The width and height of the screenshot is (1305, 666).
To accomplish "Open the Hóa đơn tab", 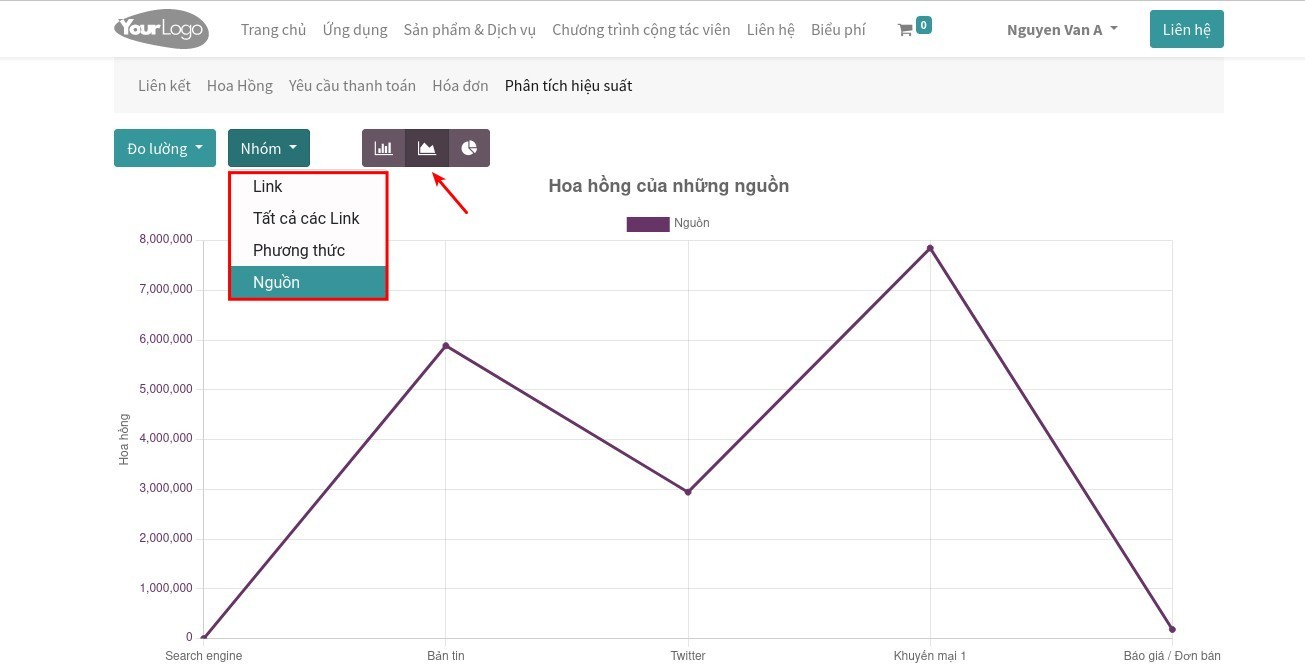I will coord(460,85).
